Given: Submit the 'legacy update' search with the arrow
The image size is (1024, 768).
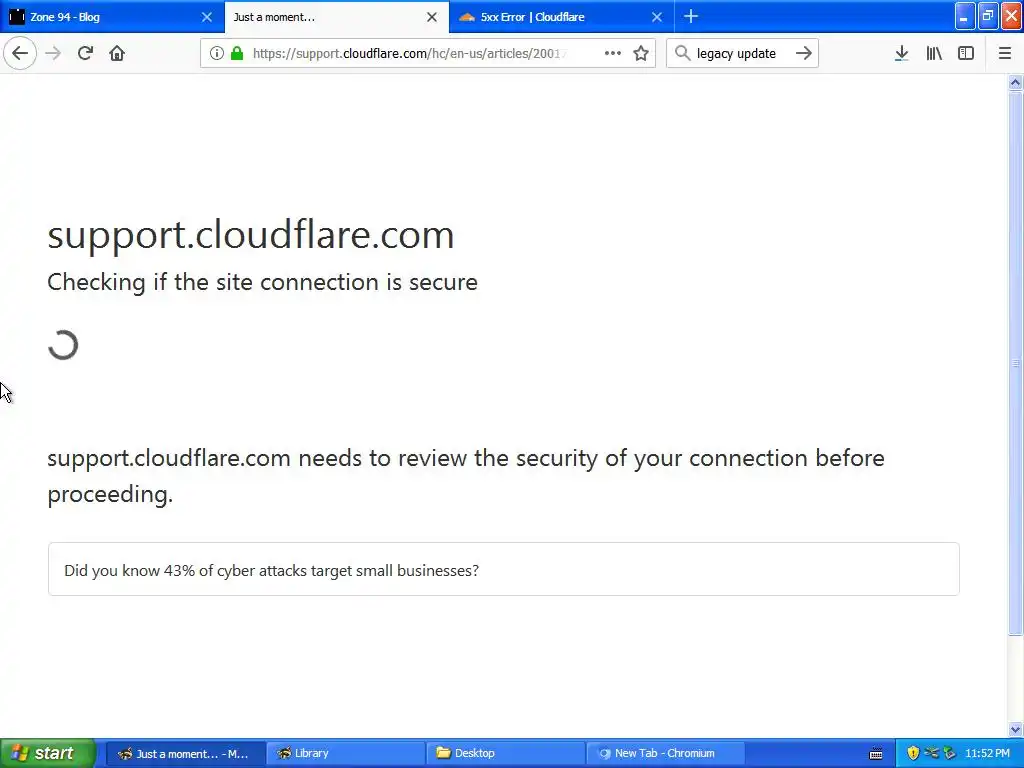Looking at the screenshot, I should click(x=804, y=53).
